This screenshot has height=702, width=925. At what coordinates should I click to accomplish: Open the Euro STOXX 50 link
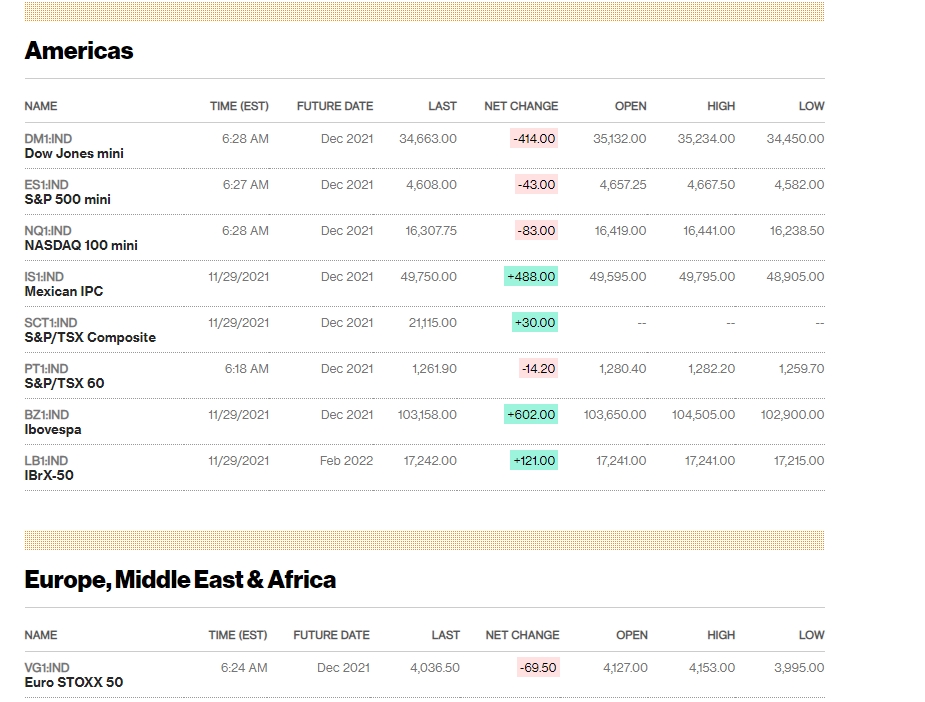click(74, 683)
